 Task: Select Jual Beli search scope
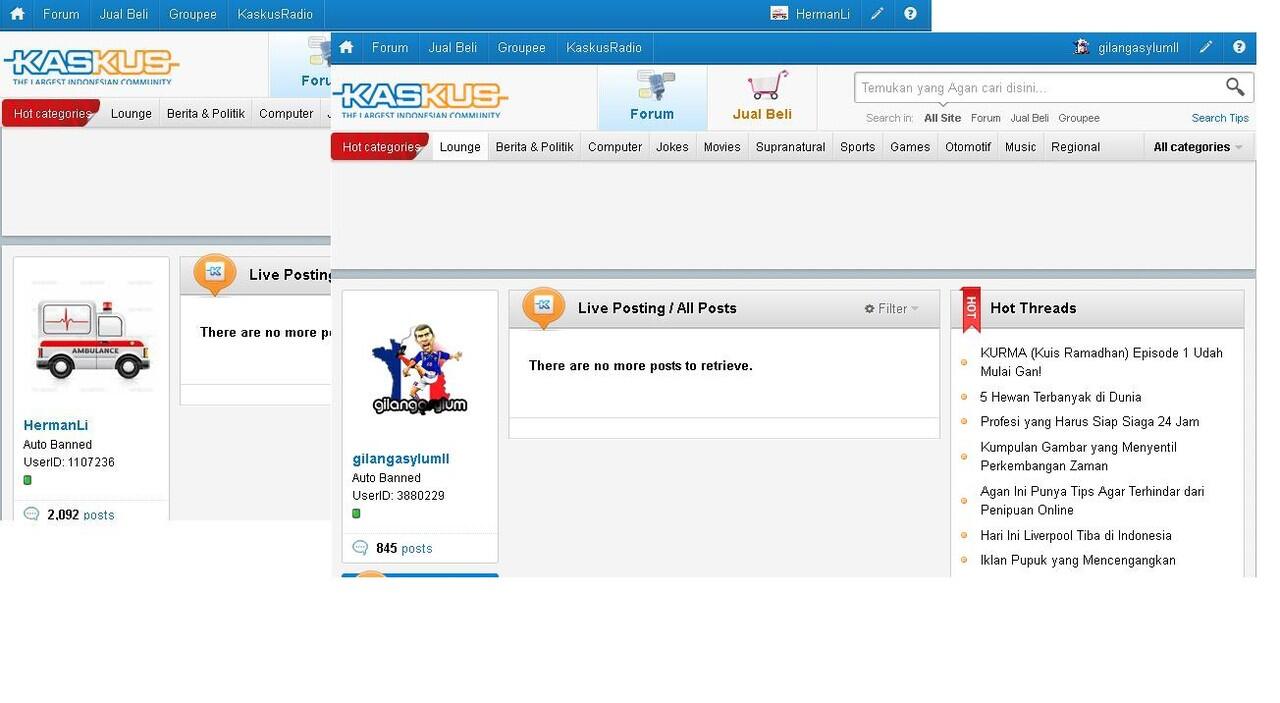1029,118
